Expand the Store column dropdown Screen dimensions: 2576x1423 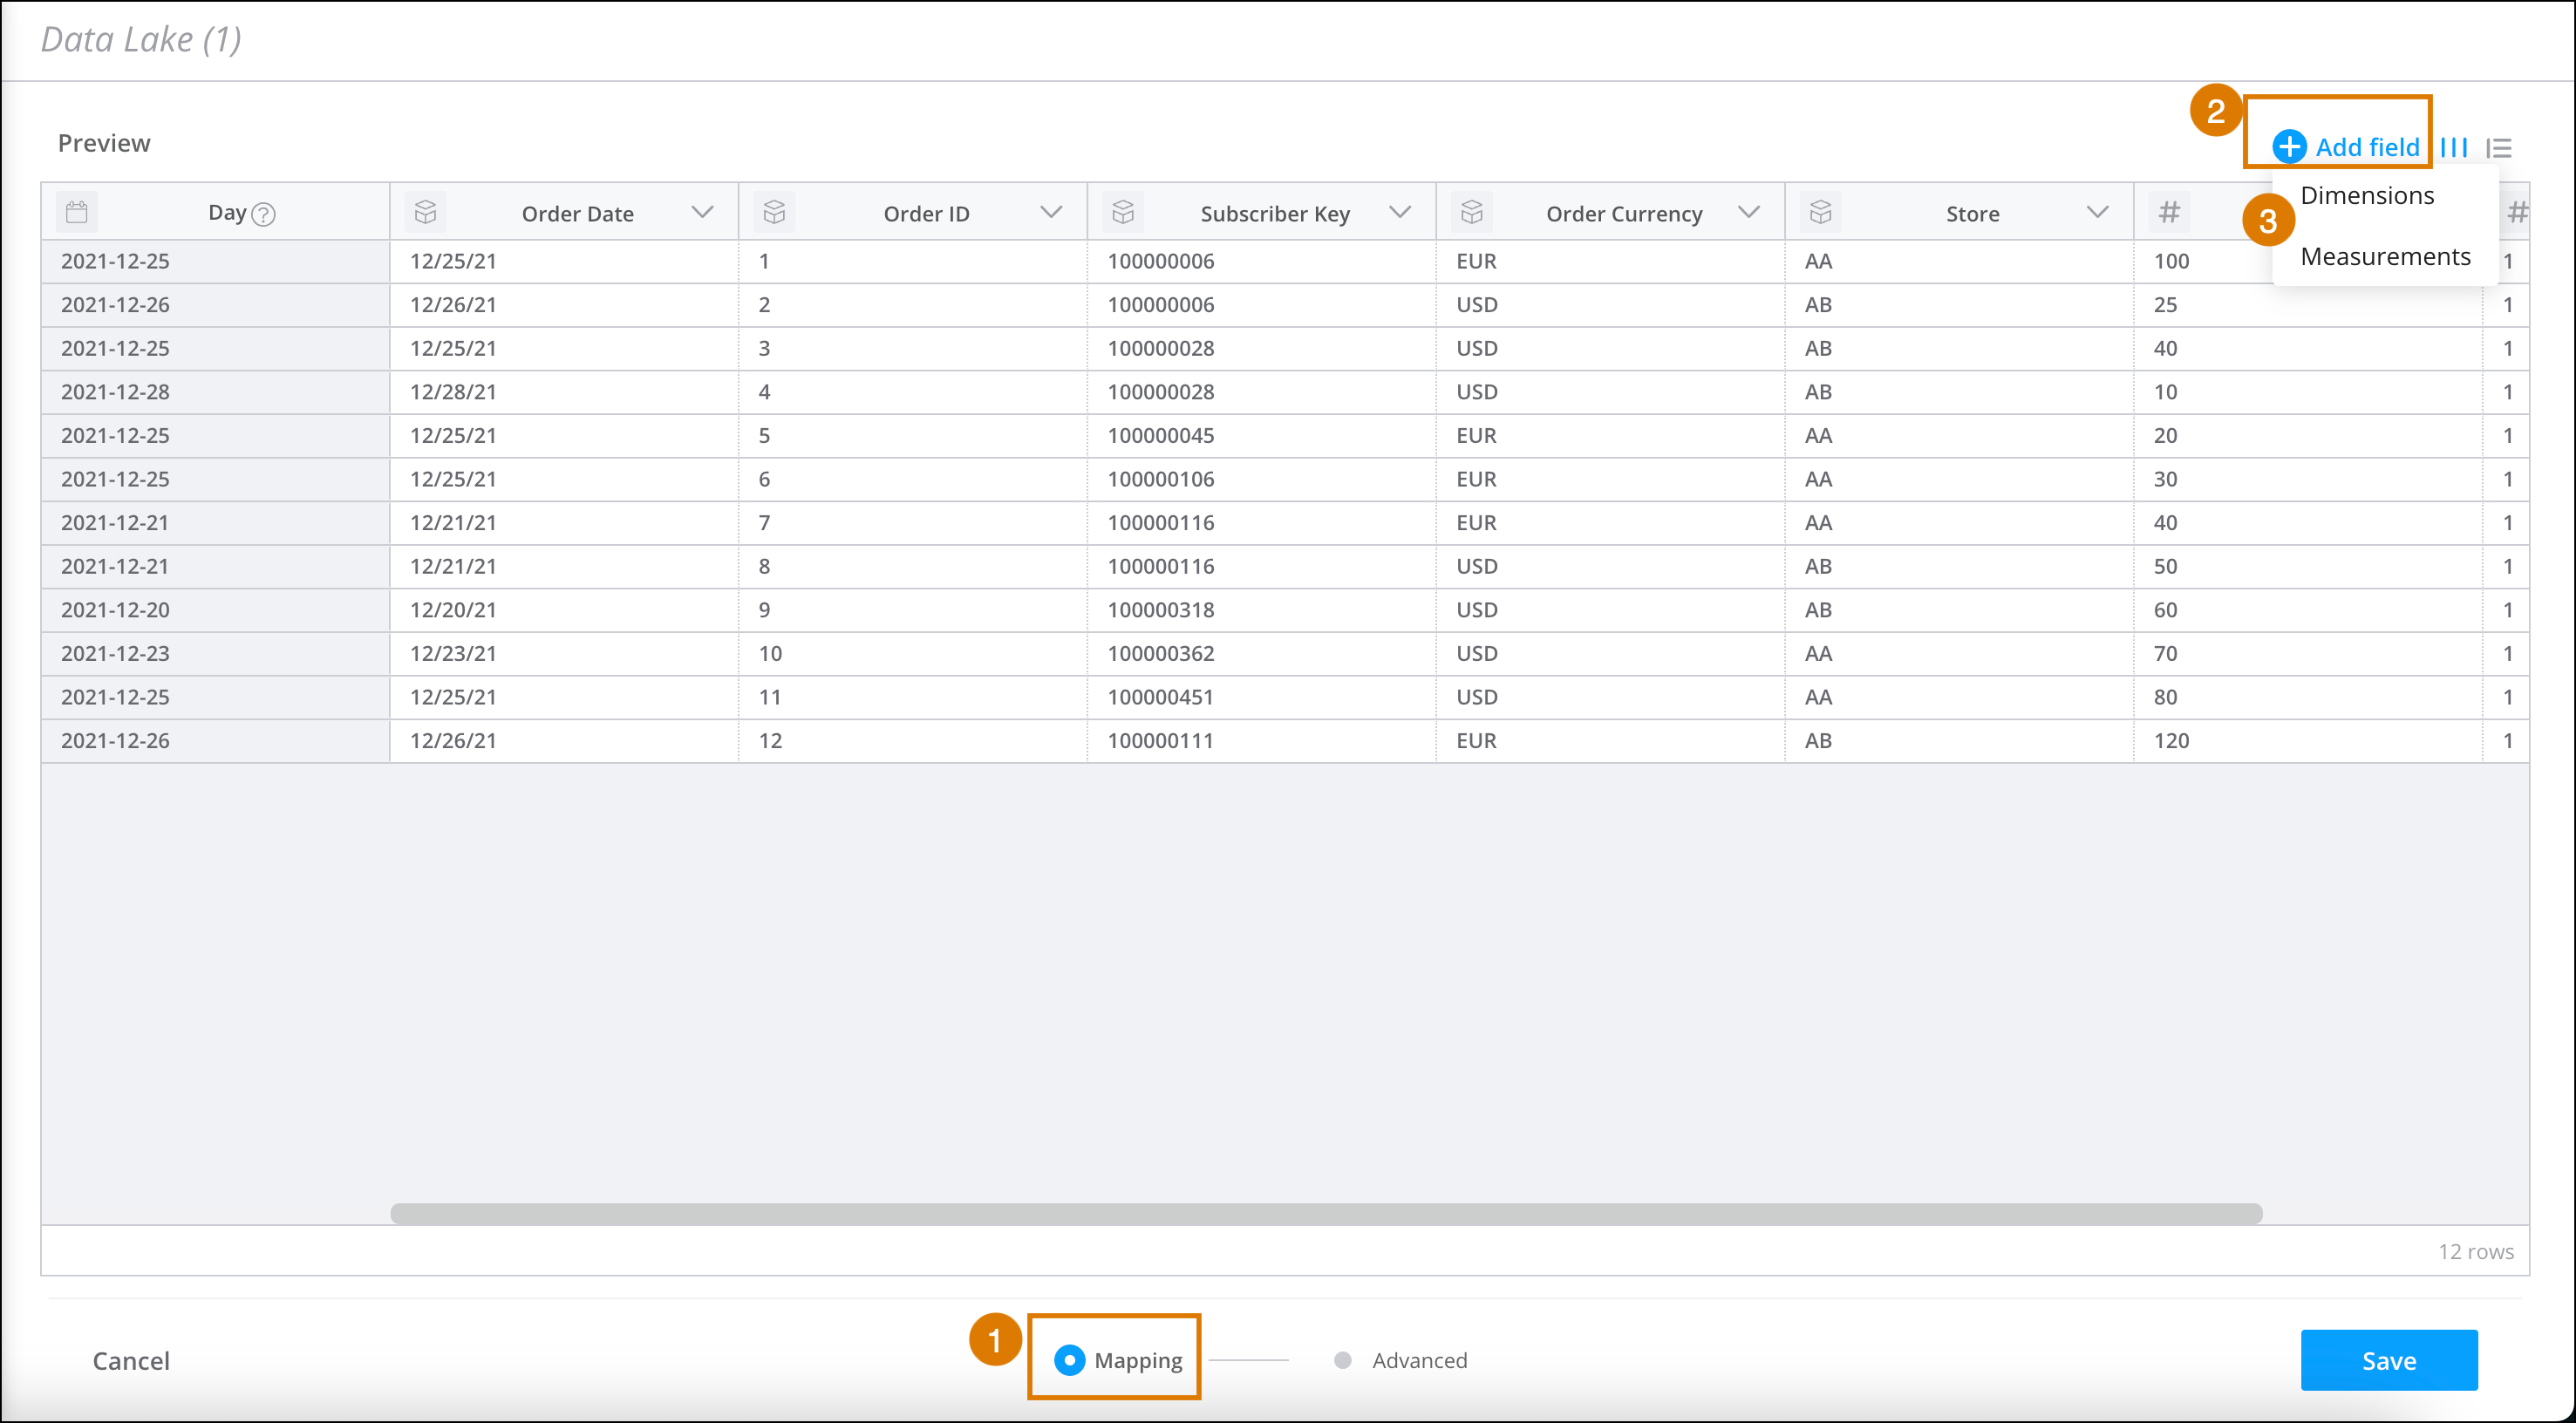pos(2098,212)
